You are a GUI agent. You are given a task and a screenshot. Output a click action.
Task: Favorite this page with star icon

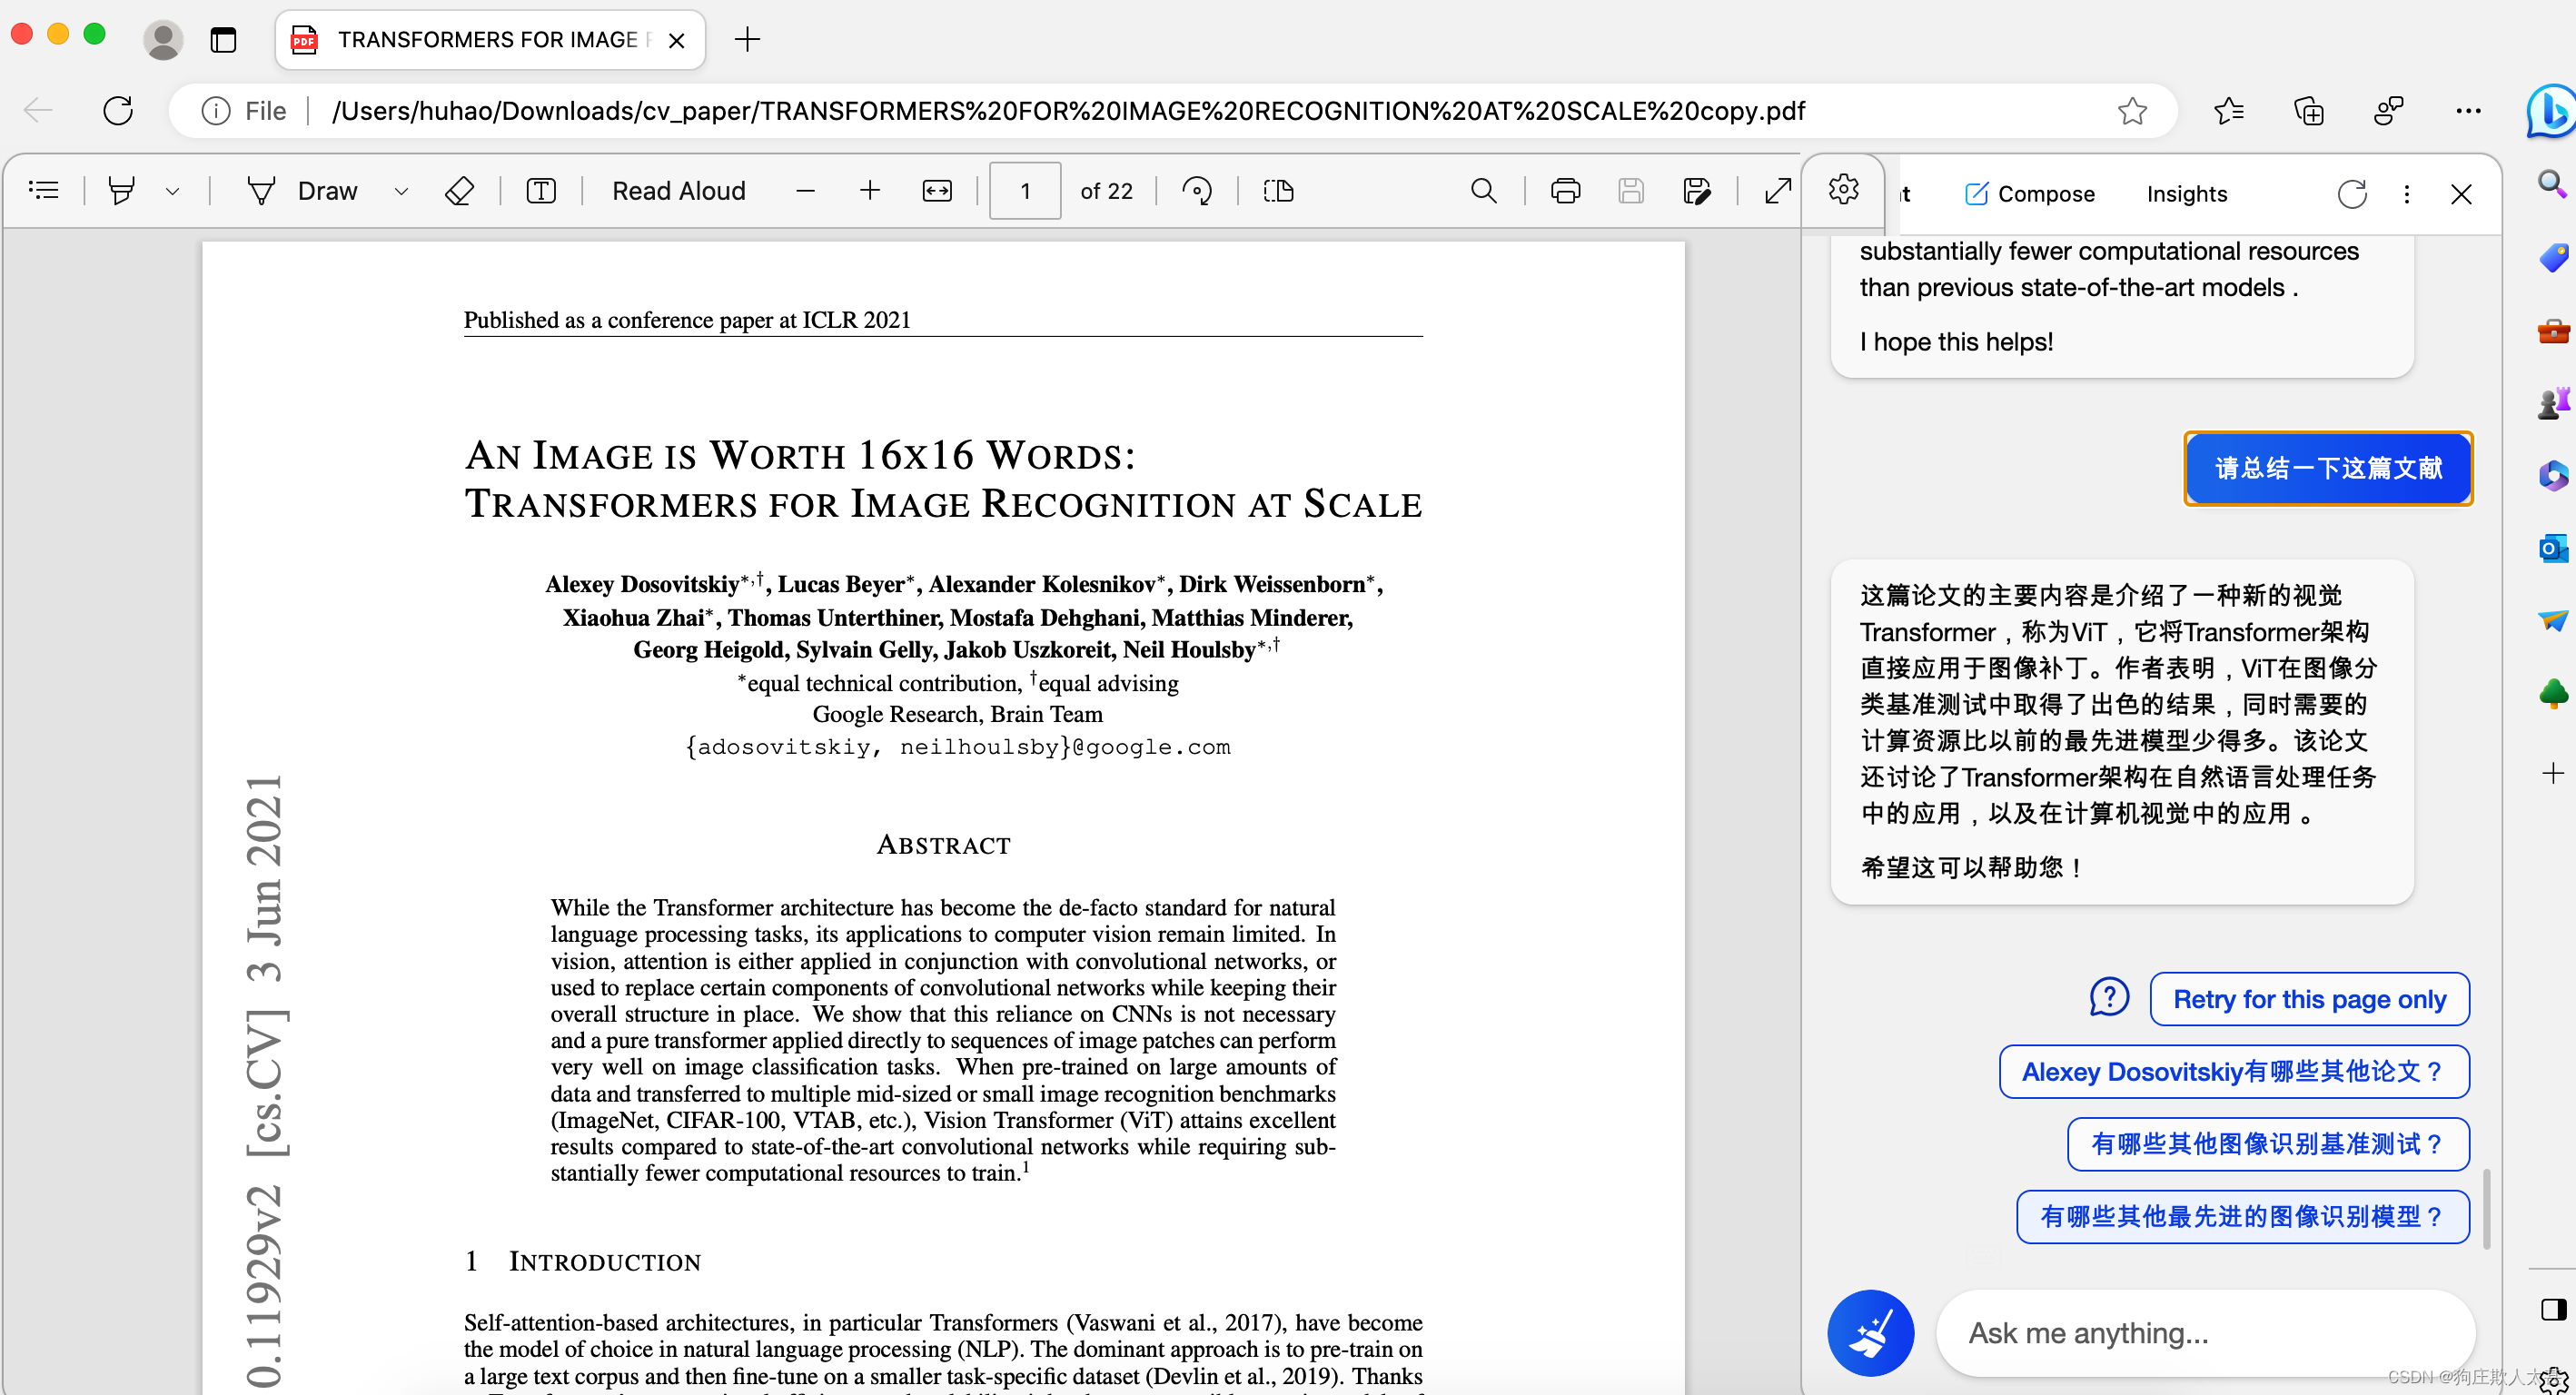(x=2132, y=111)
